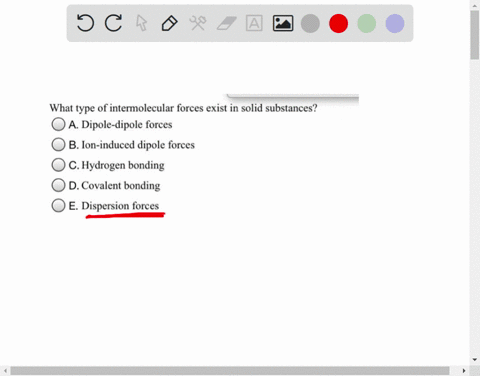Pick the red pen color

point(338,23)
